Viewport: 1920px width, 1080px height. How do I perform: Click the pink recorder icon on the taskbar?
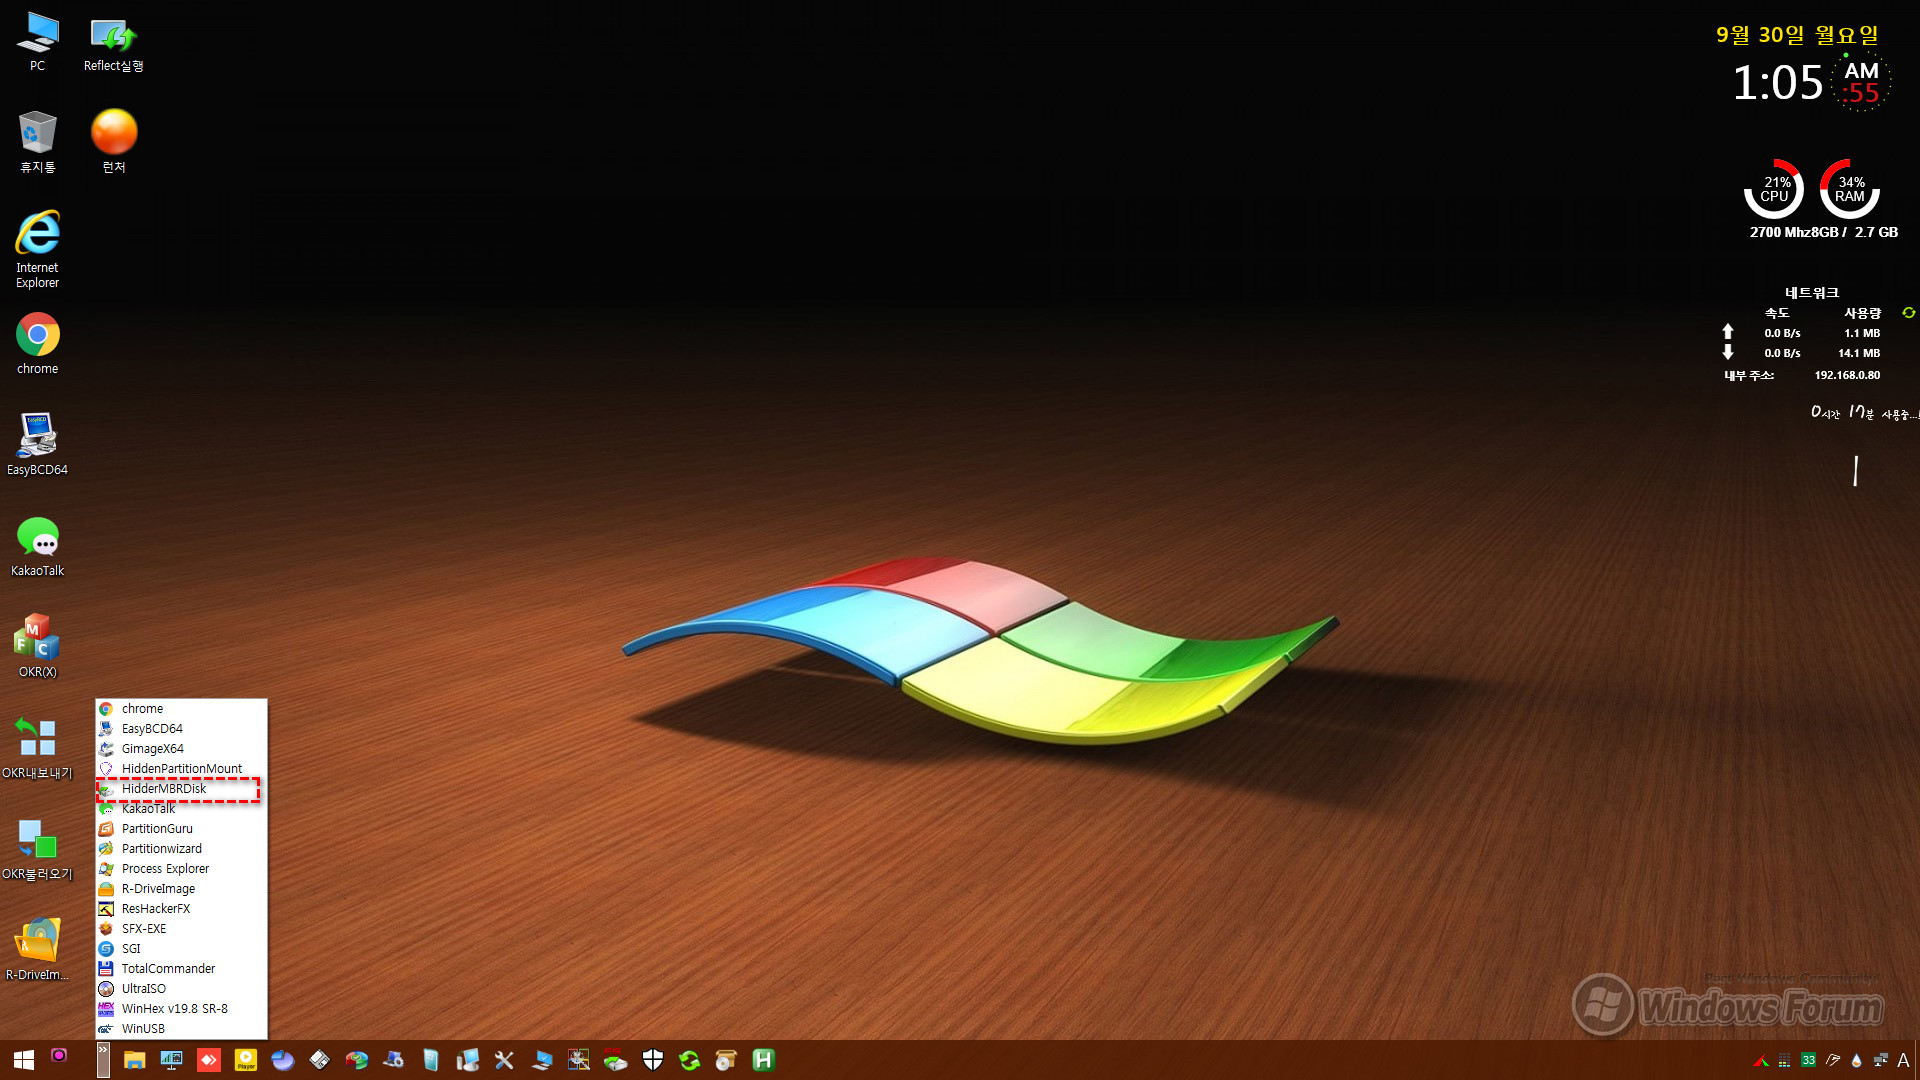pos(59,1055)
